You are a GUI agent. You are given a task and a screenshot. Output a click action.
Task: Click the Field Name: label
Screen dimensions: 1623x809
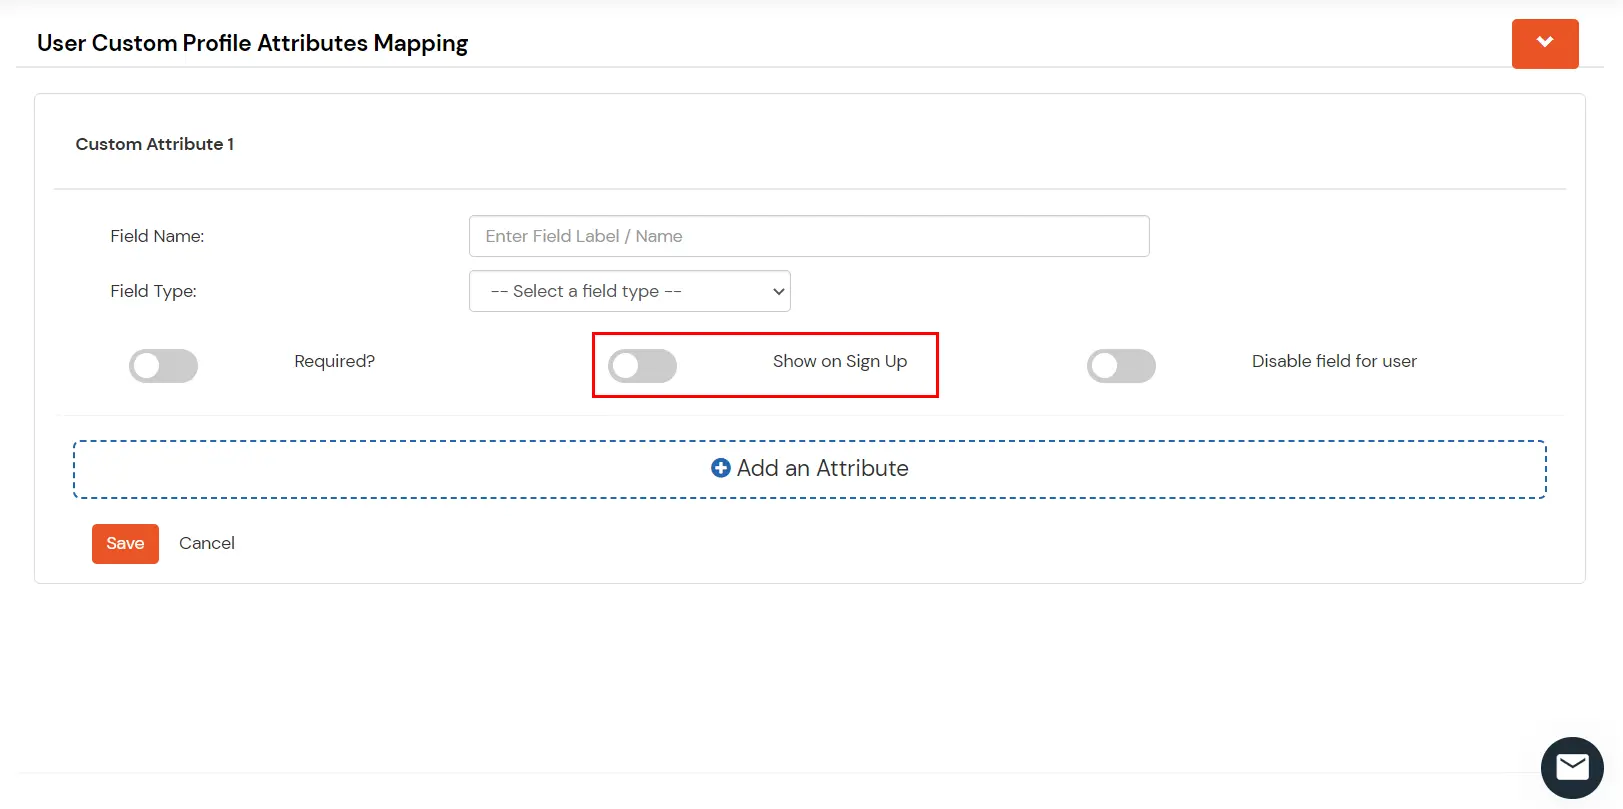pyautogui.click(x=157, y=236)
